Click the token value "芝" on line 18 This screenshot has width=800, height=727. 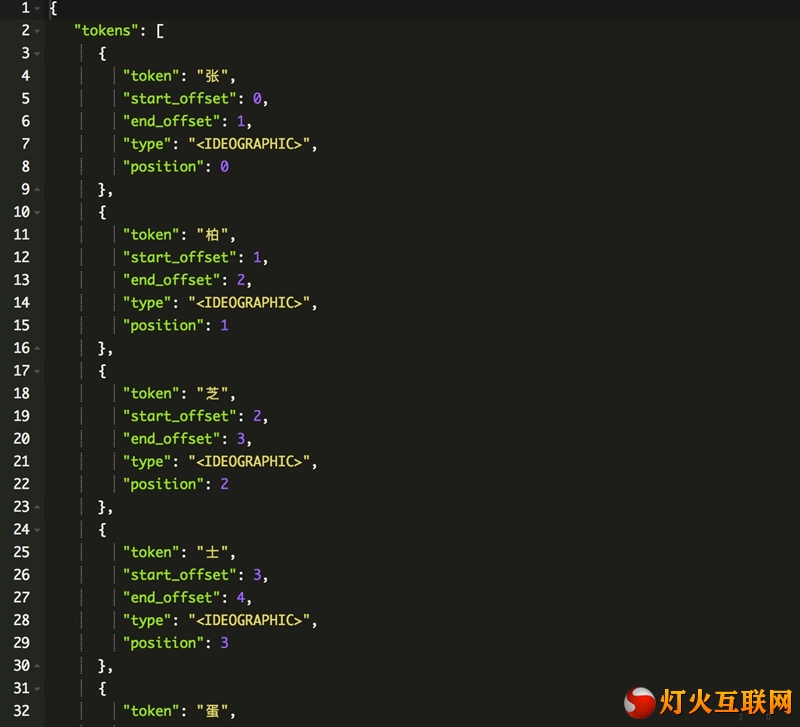click(x=212, y=393)
